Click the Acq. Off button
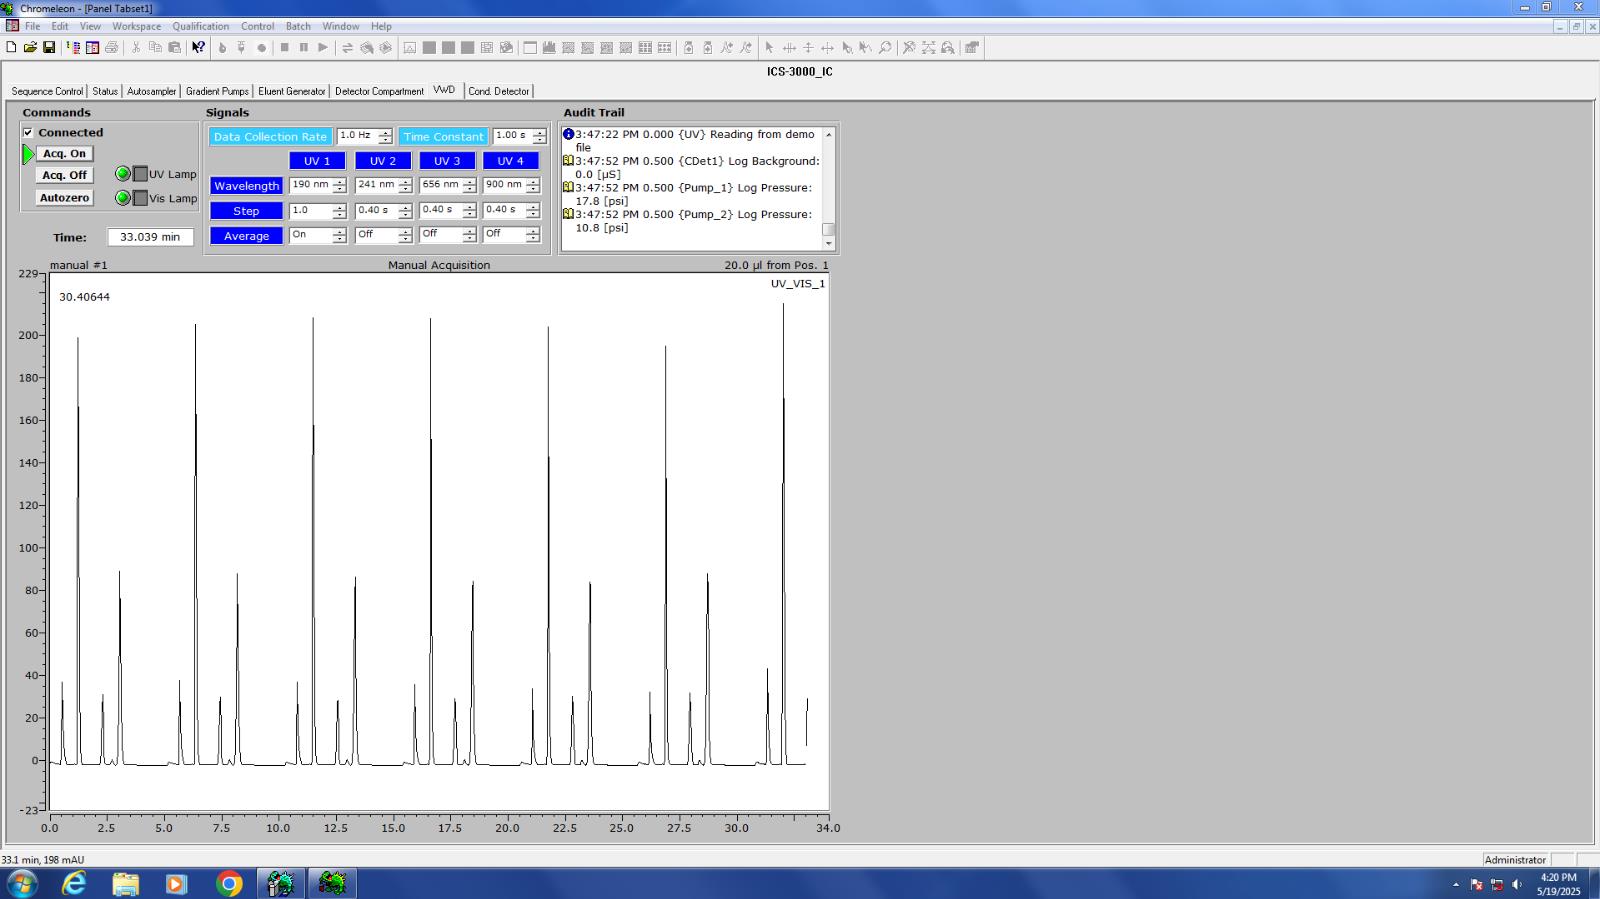The width and height of the screenshot is (1600, 899). coord(65,175)
